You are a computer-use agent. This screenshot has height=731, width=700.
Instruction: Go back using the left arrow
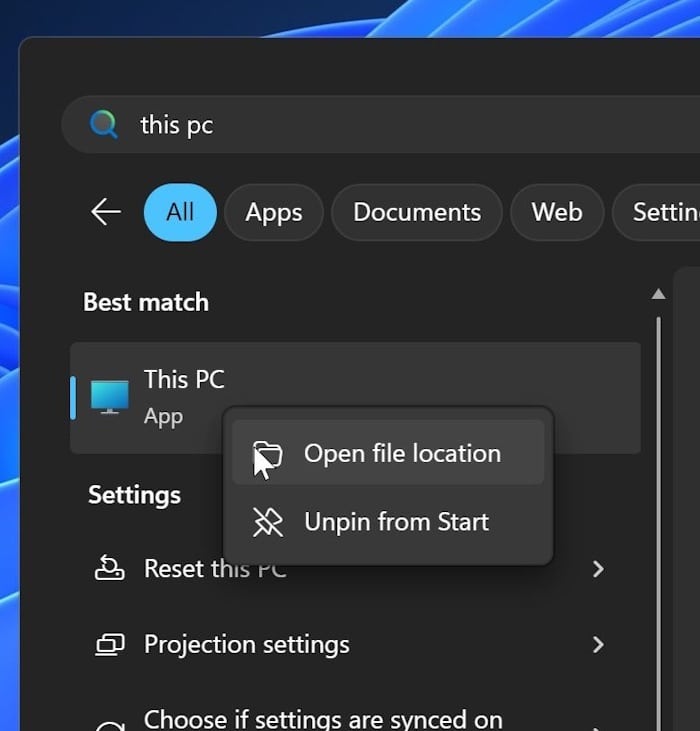pyautogui.click(x=106, y=212)
